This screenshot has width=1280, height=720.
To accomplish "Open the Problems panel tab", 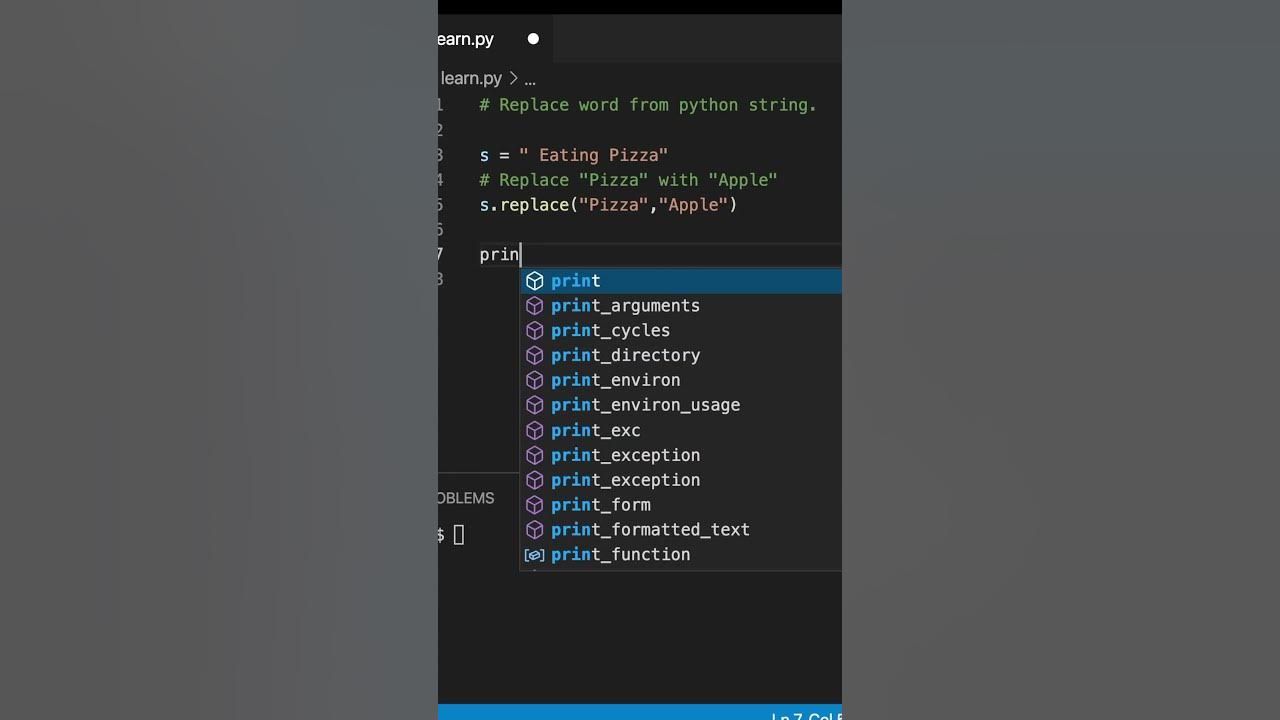I will point(466,498).
